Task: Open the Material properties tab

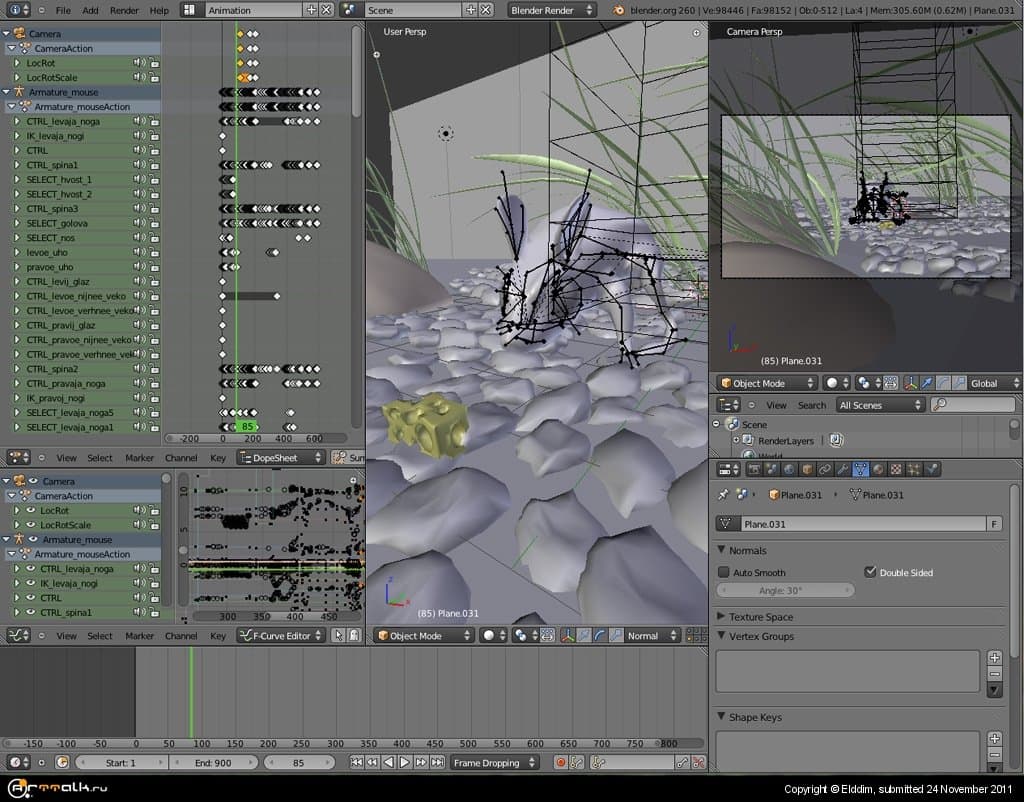Action: tap(878, 469)
